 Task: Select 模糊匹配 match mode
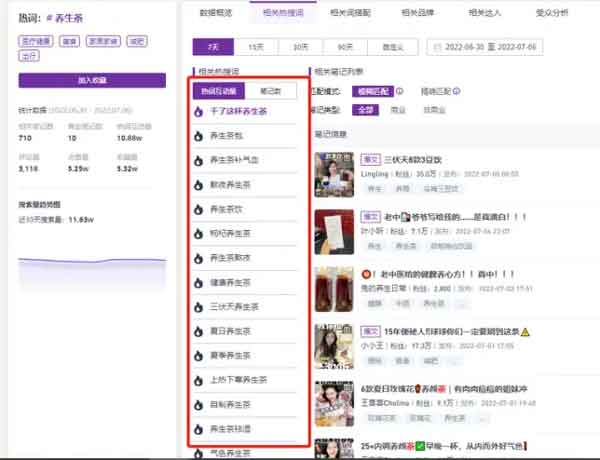373,91
